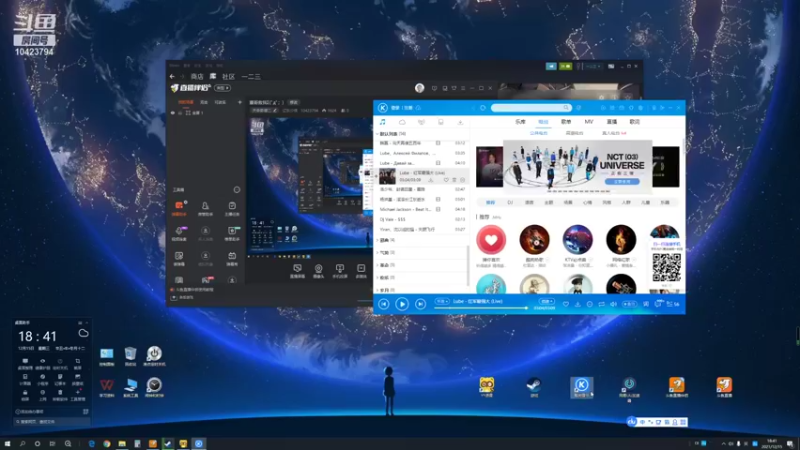Image resolution: width=800 pixels, height=450 pixels.
Task: Open the NCT UNIVERSE banner
Action: pos(578,166)
